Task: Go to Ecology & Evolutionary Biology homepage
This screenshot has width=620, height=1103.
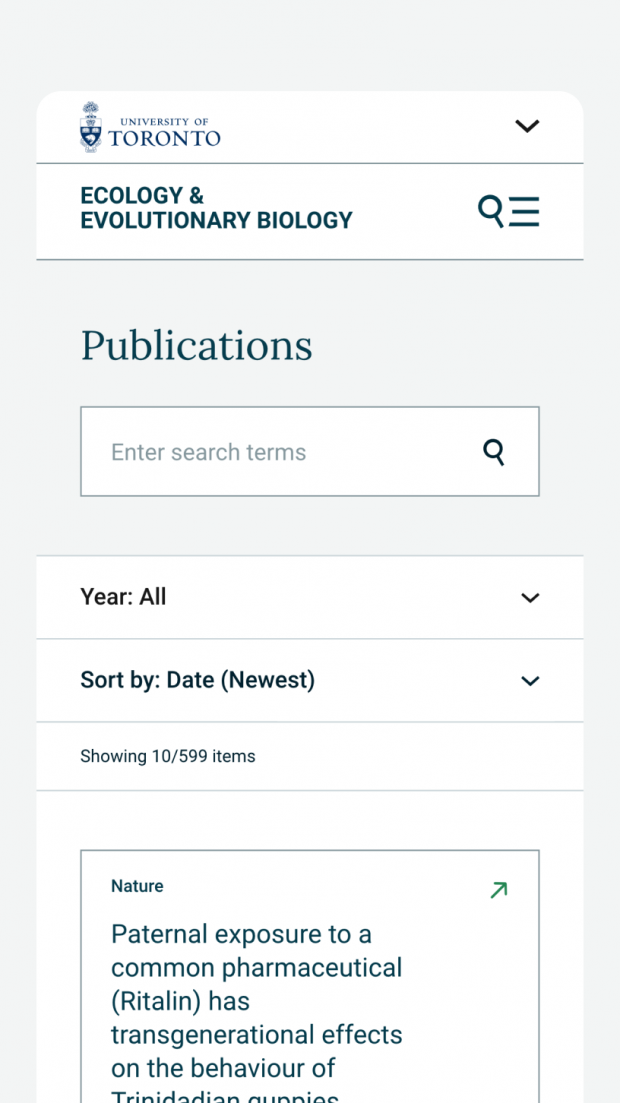Action: 216,208
